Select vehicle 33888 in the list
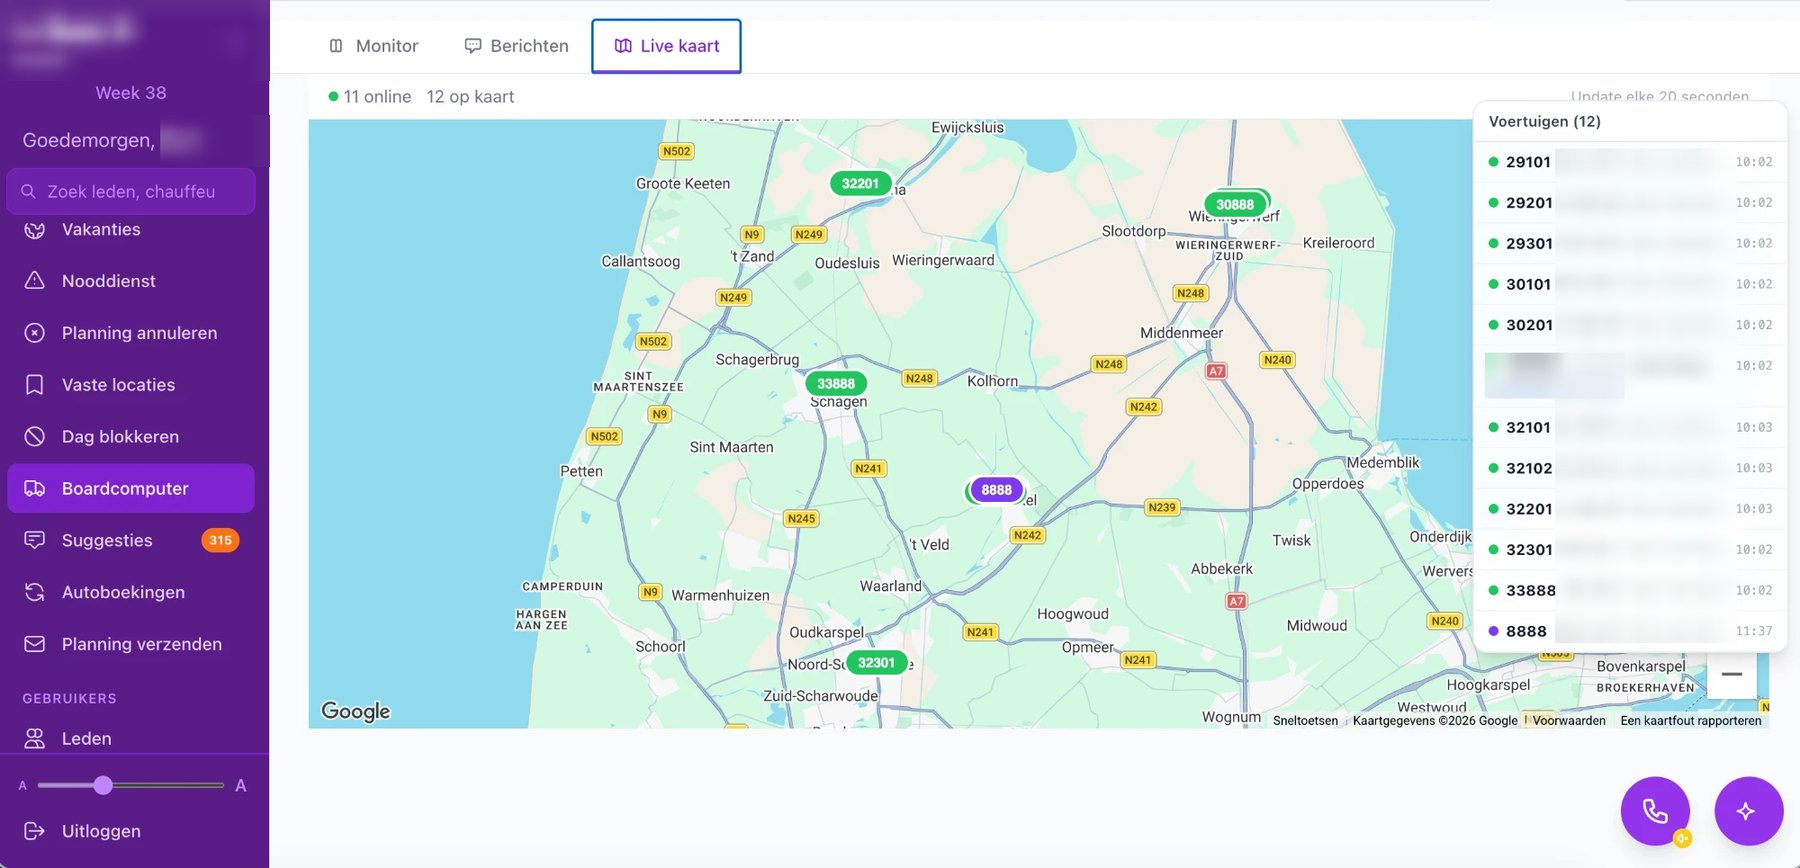The image size is (1800, 868). pyautogui.click(x=1630, y=591)
